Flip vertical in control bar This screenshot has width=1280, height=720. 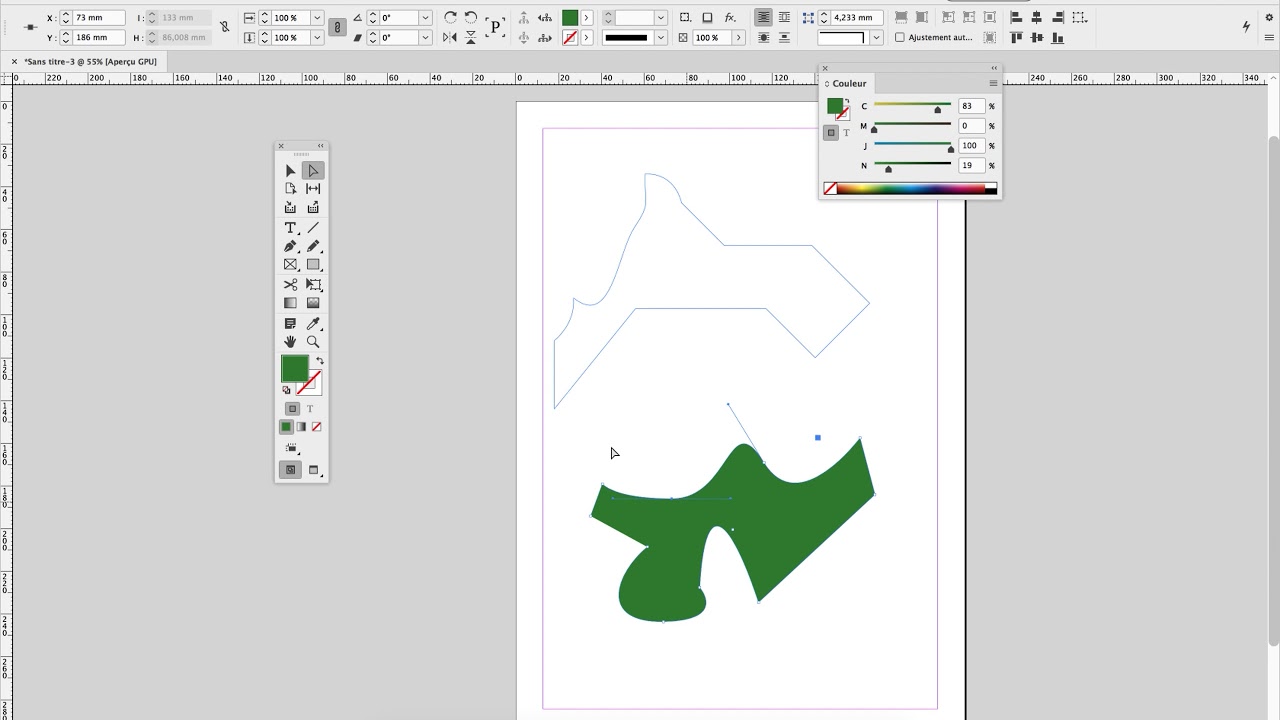pos(471,38)
